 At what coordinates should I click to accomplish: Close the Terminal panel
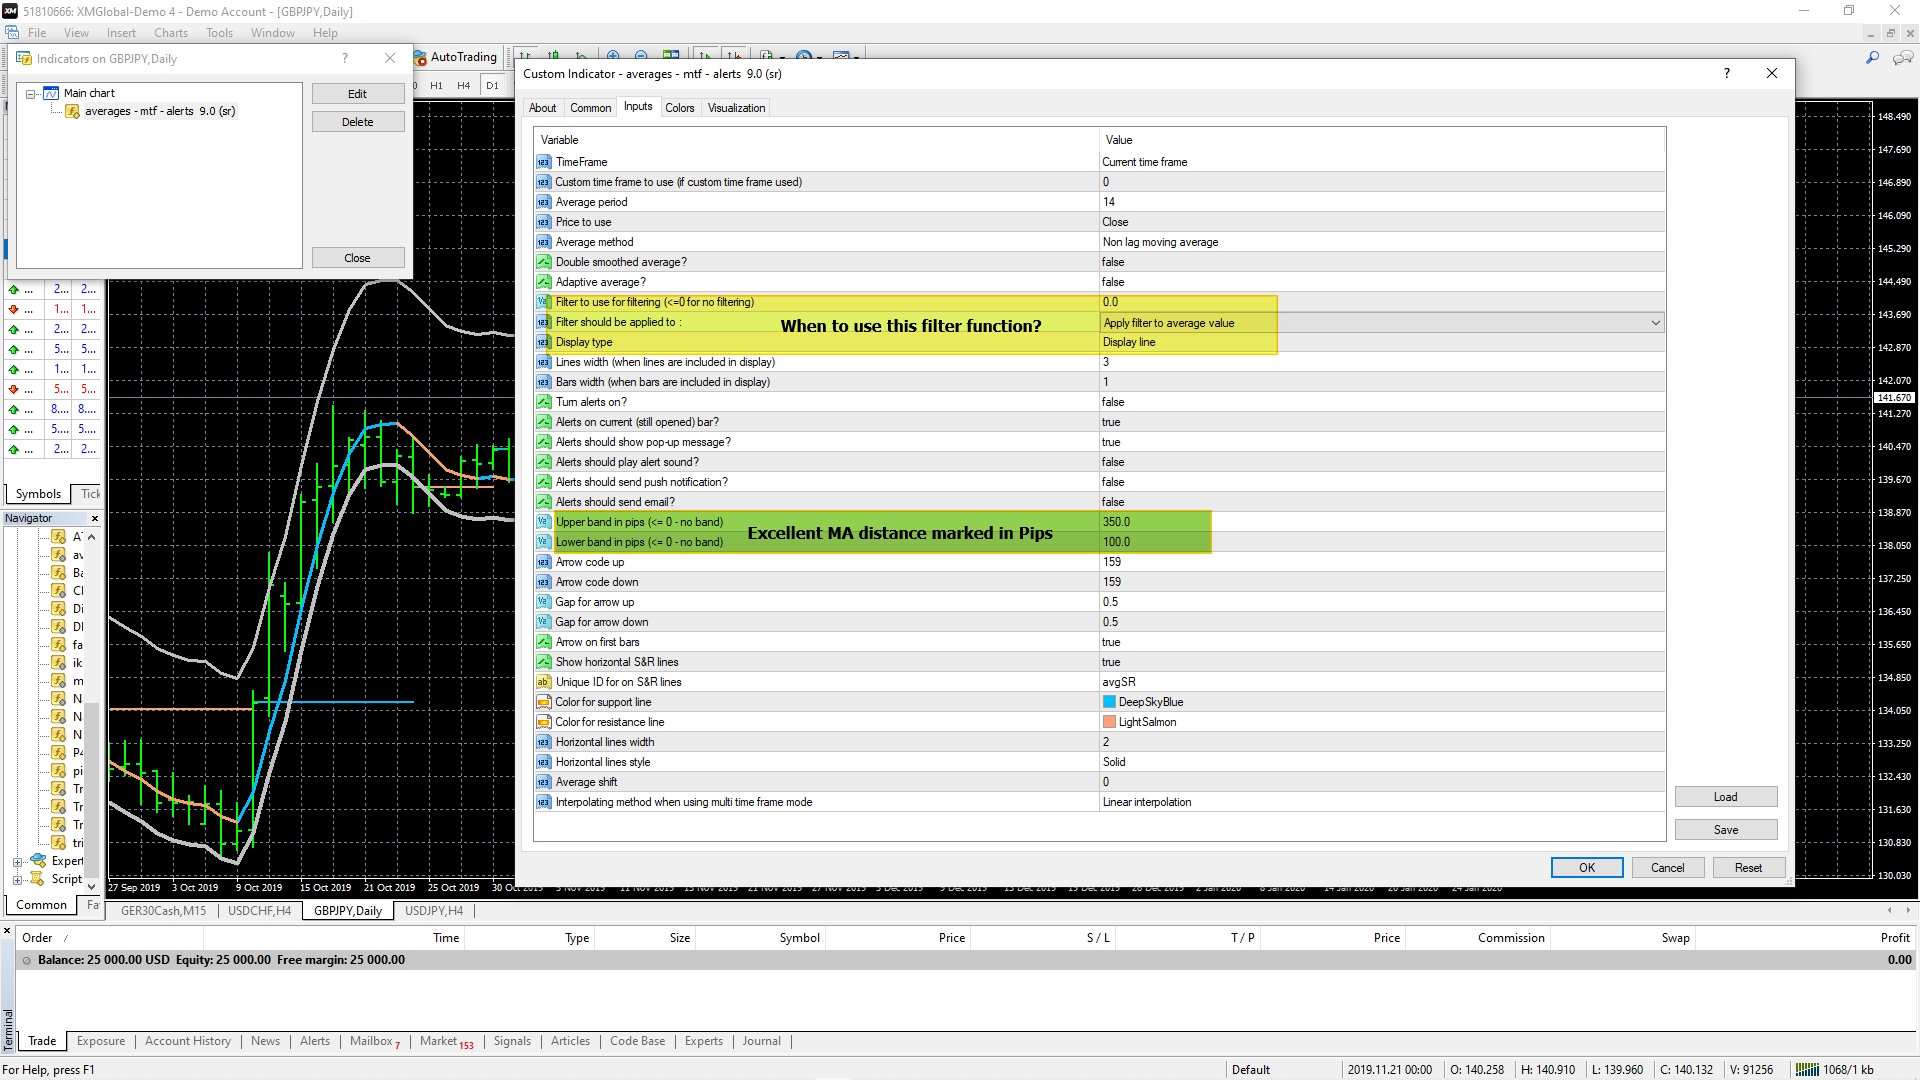[x=7, y=931]
